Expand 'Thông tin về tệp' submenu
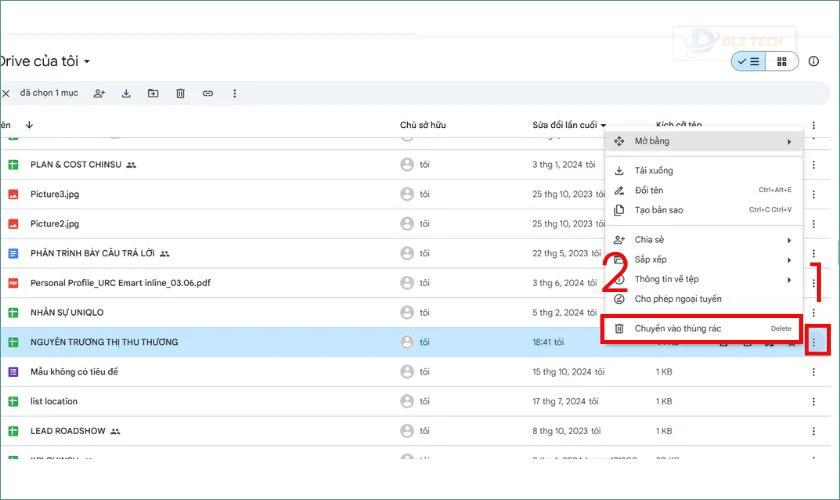 pyautogui.click(x=704, y=279)
